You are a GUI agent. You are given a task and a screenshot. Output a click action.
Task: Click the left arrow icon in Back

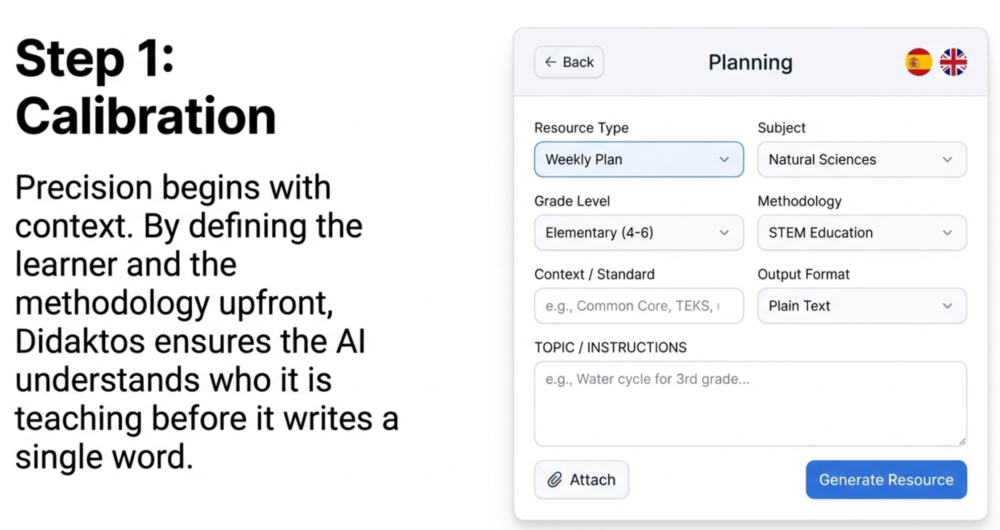(x=550, y=62)
